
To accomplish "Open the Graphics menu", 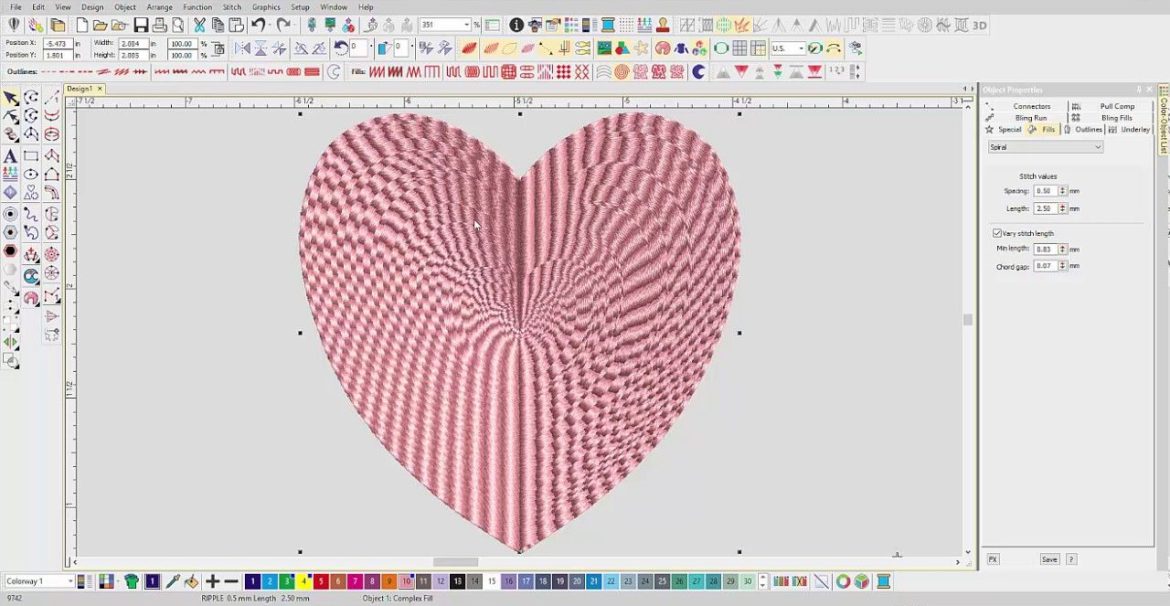I will (x=266, y=7).
